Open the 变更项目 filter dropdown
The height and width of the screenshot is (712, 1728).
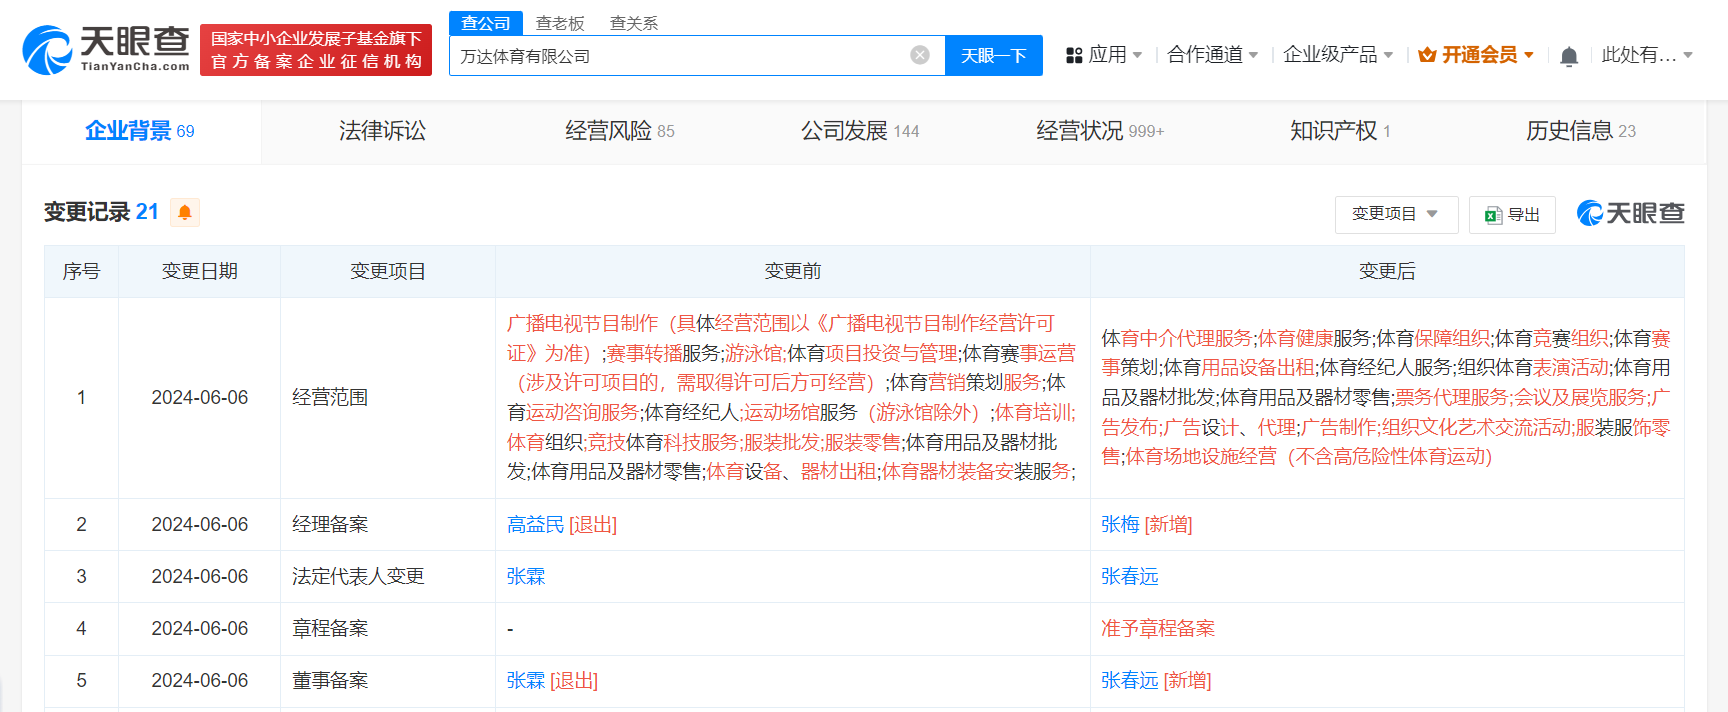click(1396, 214)
